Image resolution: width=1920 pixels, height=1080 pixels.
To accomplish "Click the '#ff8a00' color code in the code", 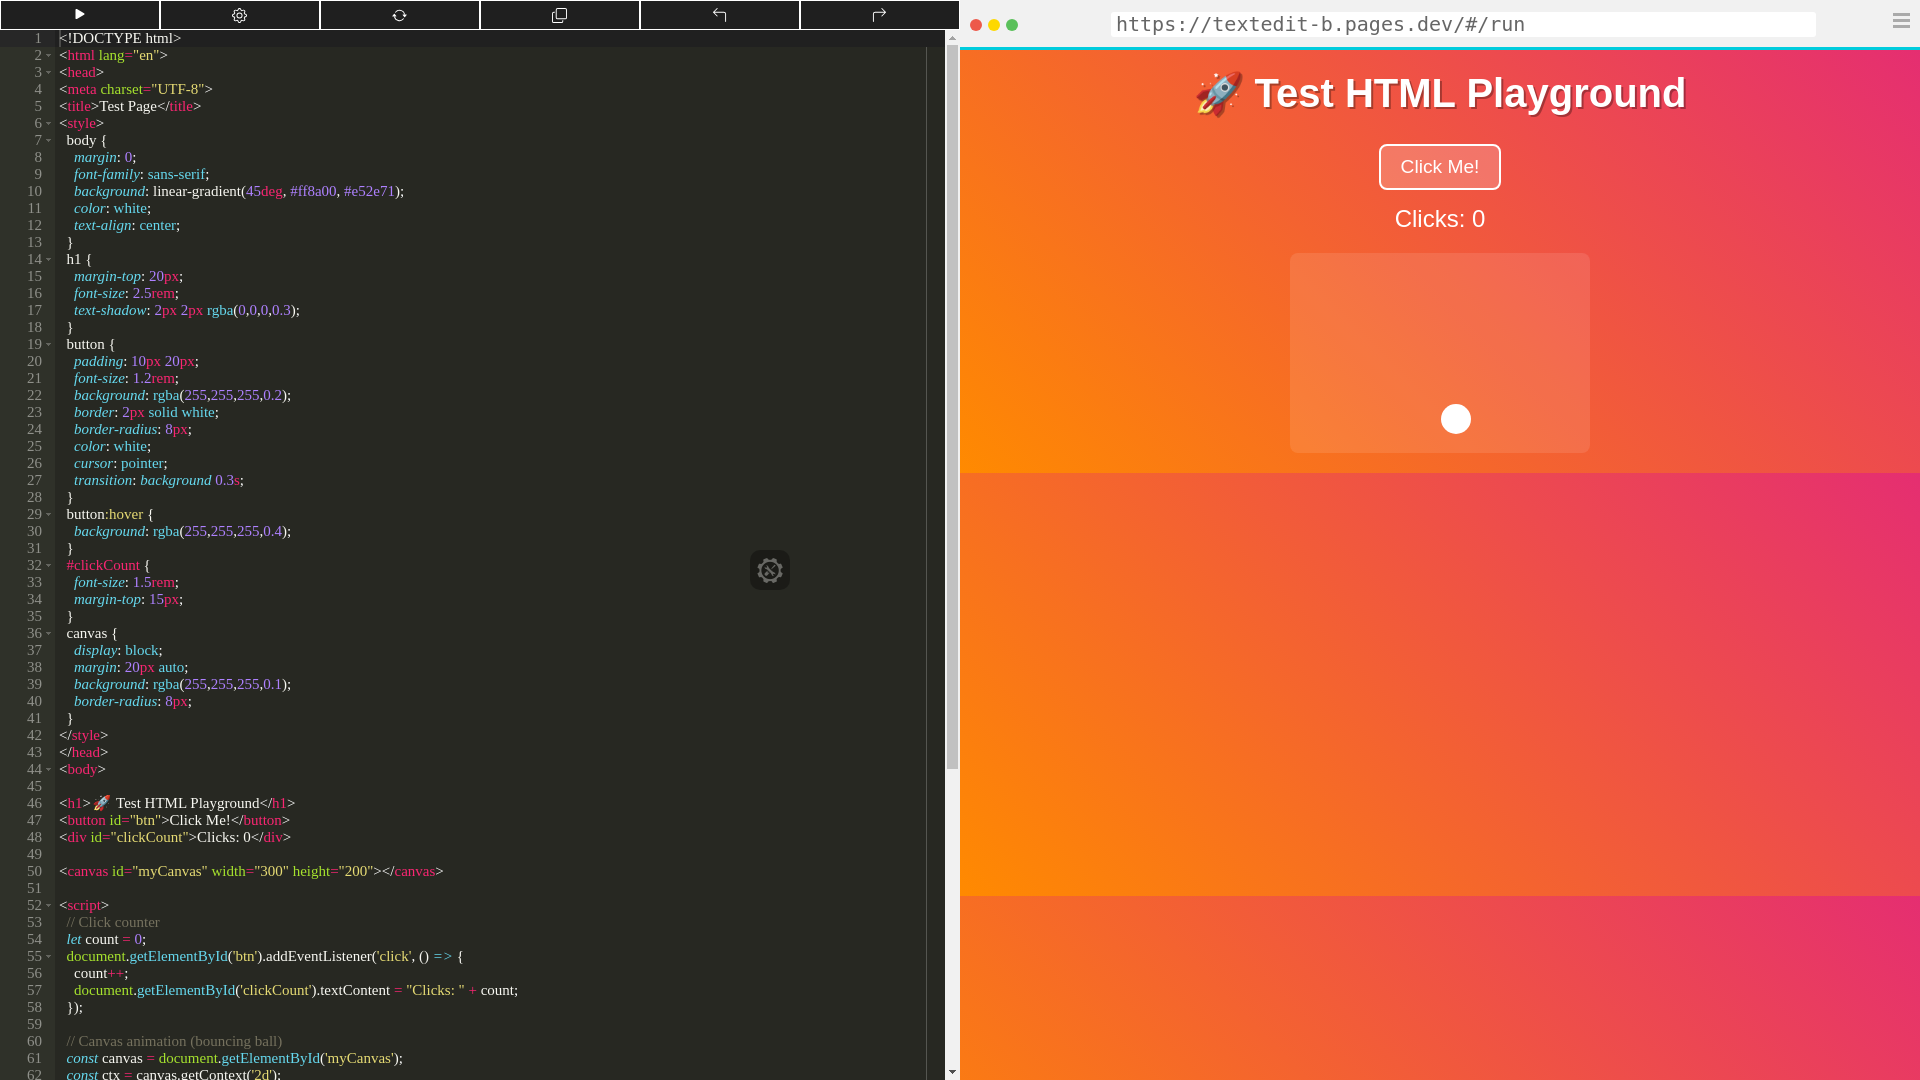I will pyautogui.click(x=313, y=191).
